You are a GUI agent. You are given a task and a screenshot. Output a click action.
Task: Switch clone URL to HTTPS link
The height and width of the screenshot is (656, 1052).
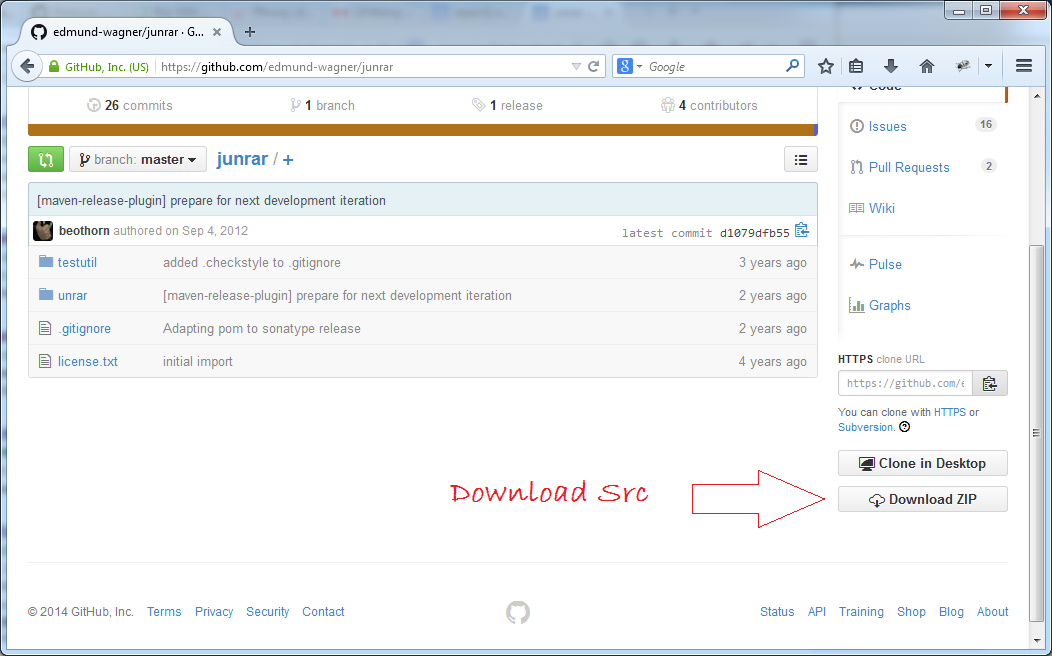click(949, 412)
